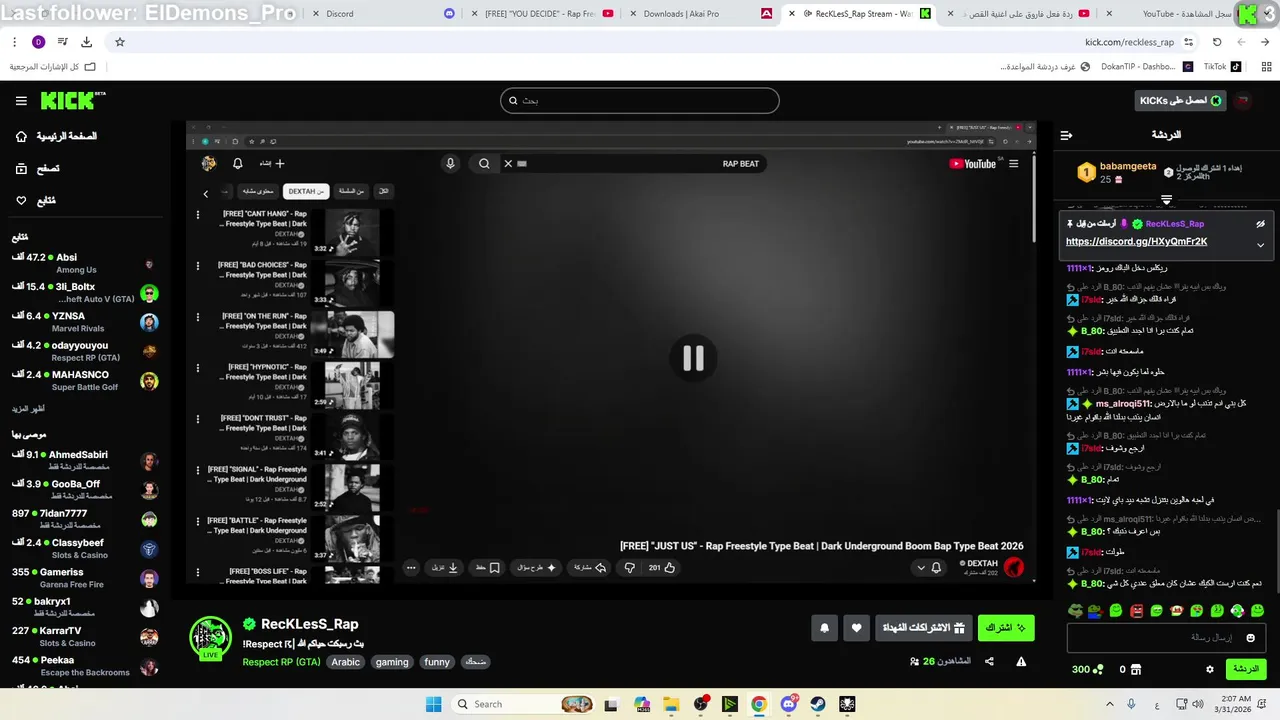Click the green chat send button
The height and width of the screenshot is (720, 1280).
(x=1245, y=669)
